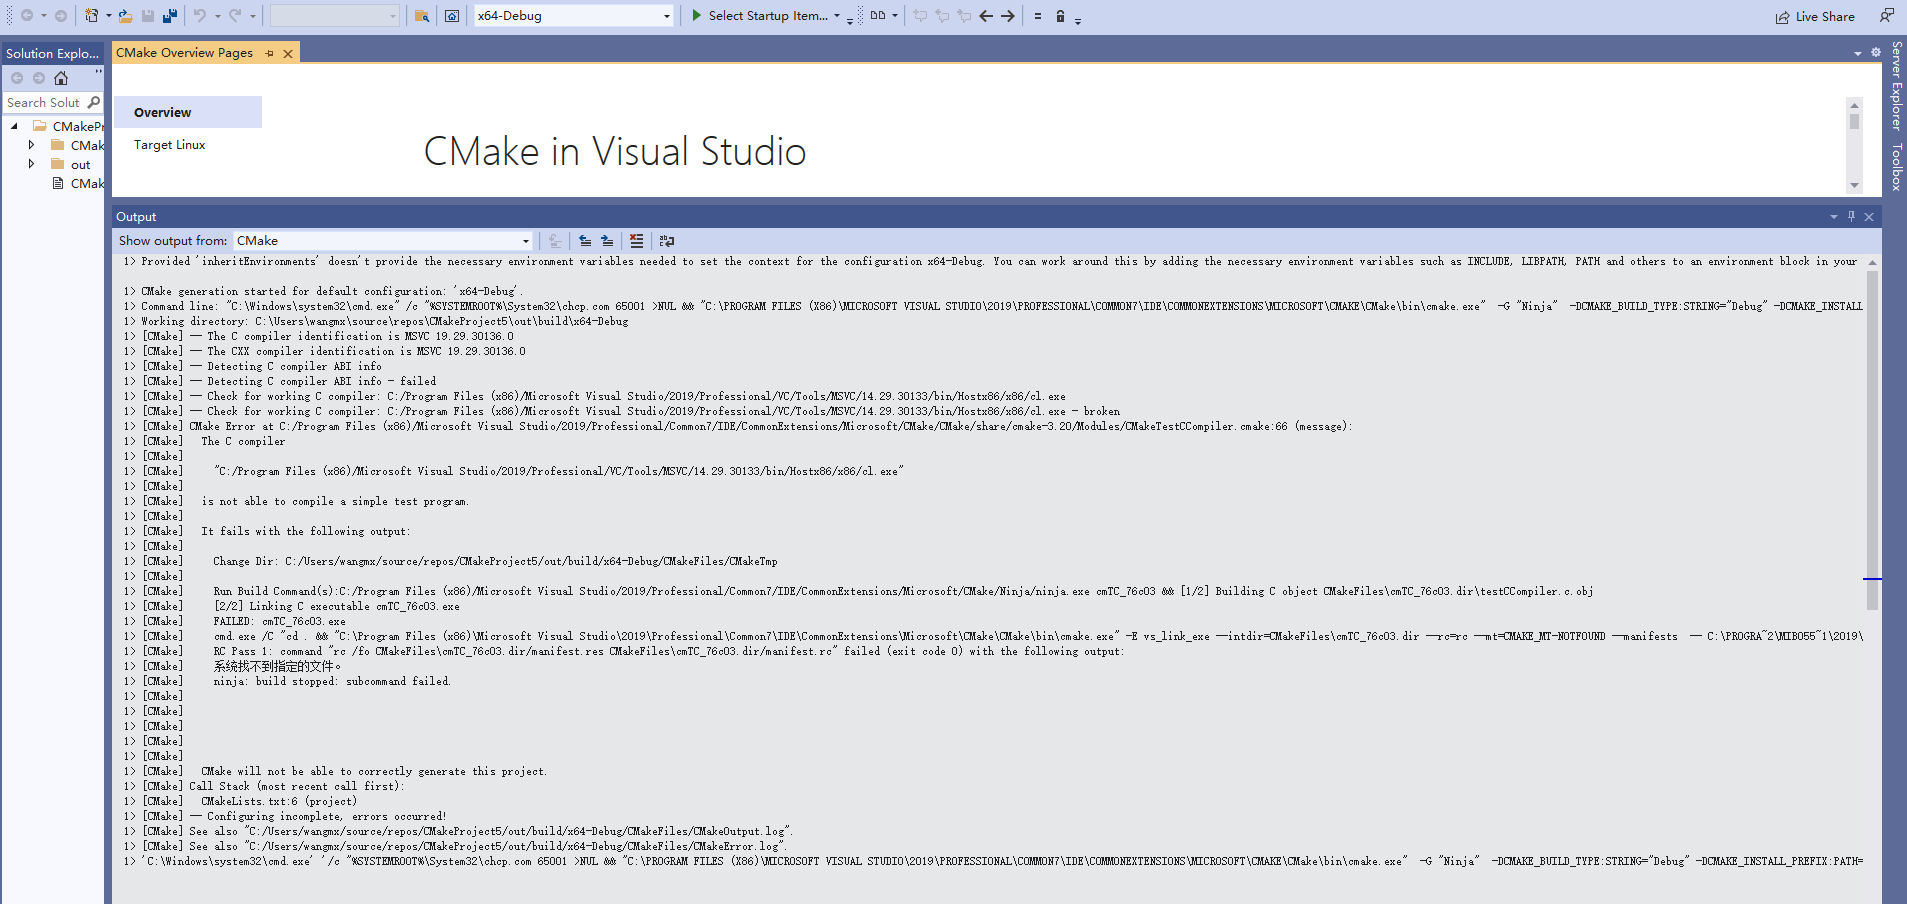
Task: Click the Send Feedback person icon
Action: point(1886,15)
